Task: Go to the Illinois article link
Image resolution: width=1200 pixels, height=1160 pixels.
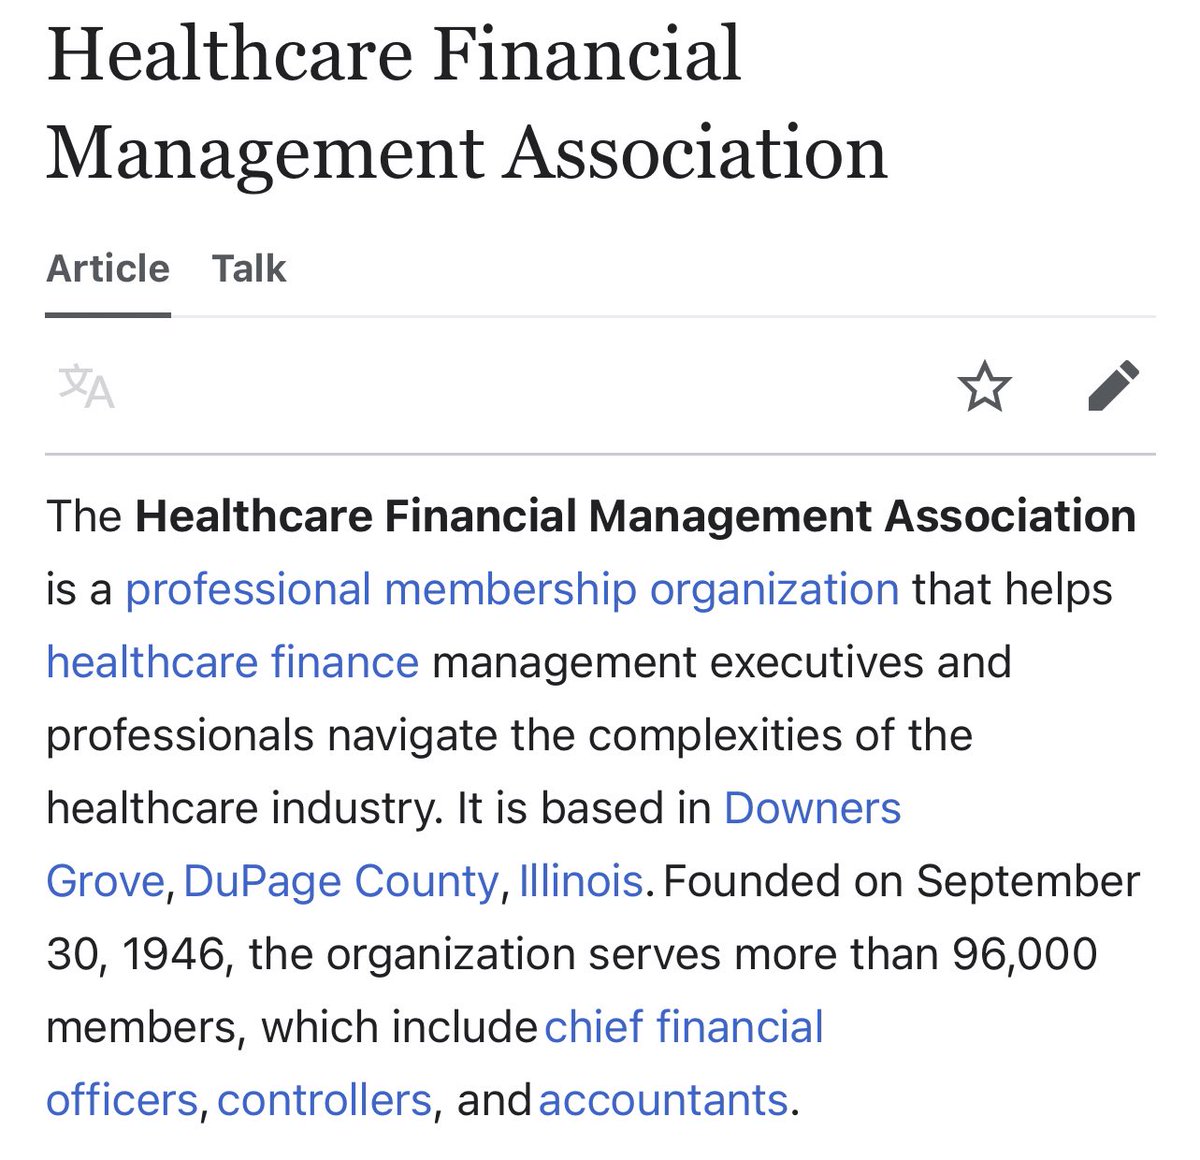Action: pos(580,882)
